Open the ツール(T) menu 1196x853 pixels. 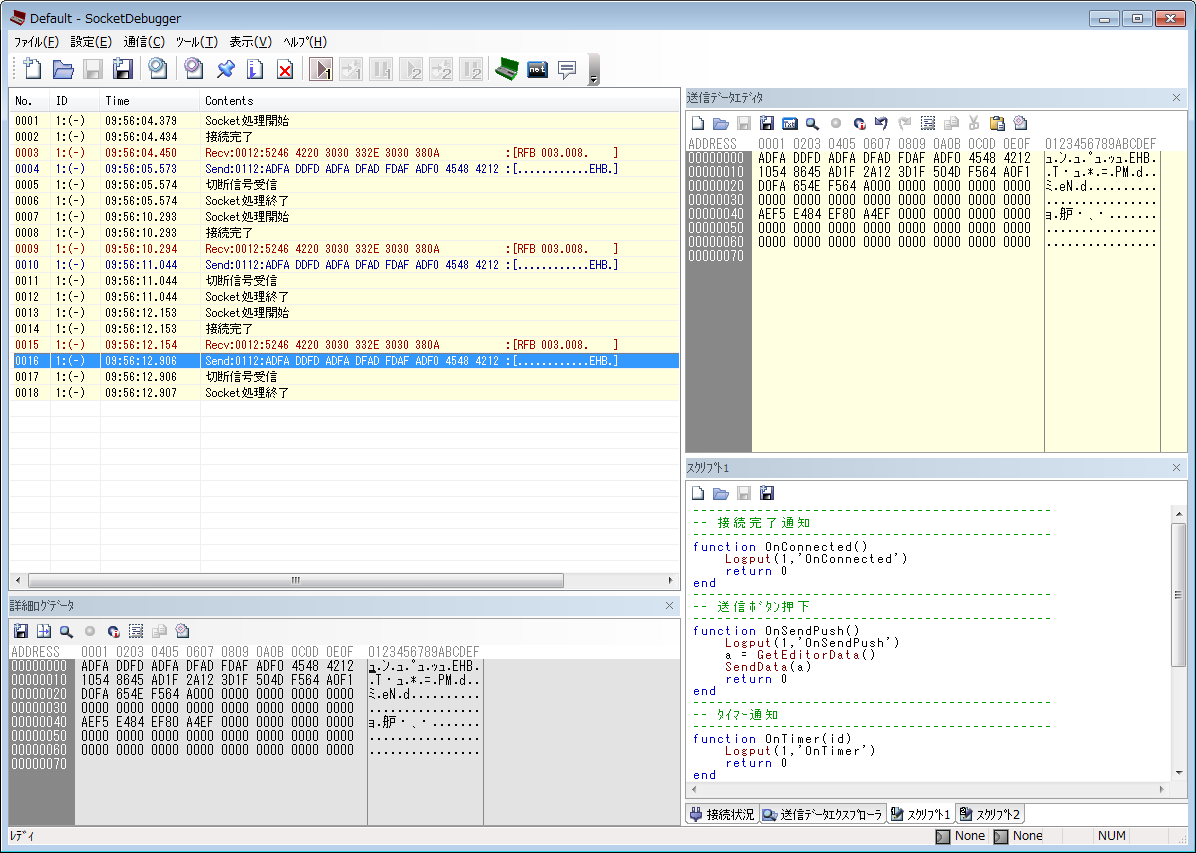click(197, 42)
